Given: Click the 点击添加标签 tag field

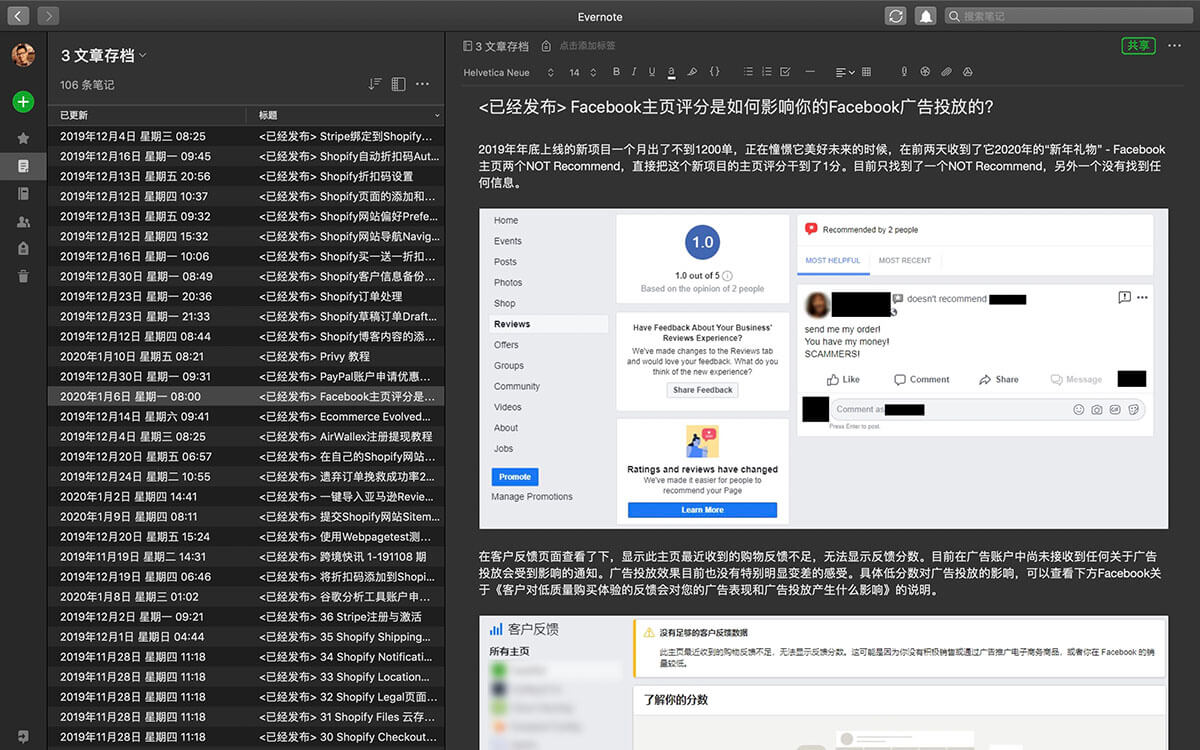Looking at the screenshot, I should 587,46.
